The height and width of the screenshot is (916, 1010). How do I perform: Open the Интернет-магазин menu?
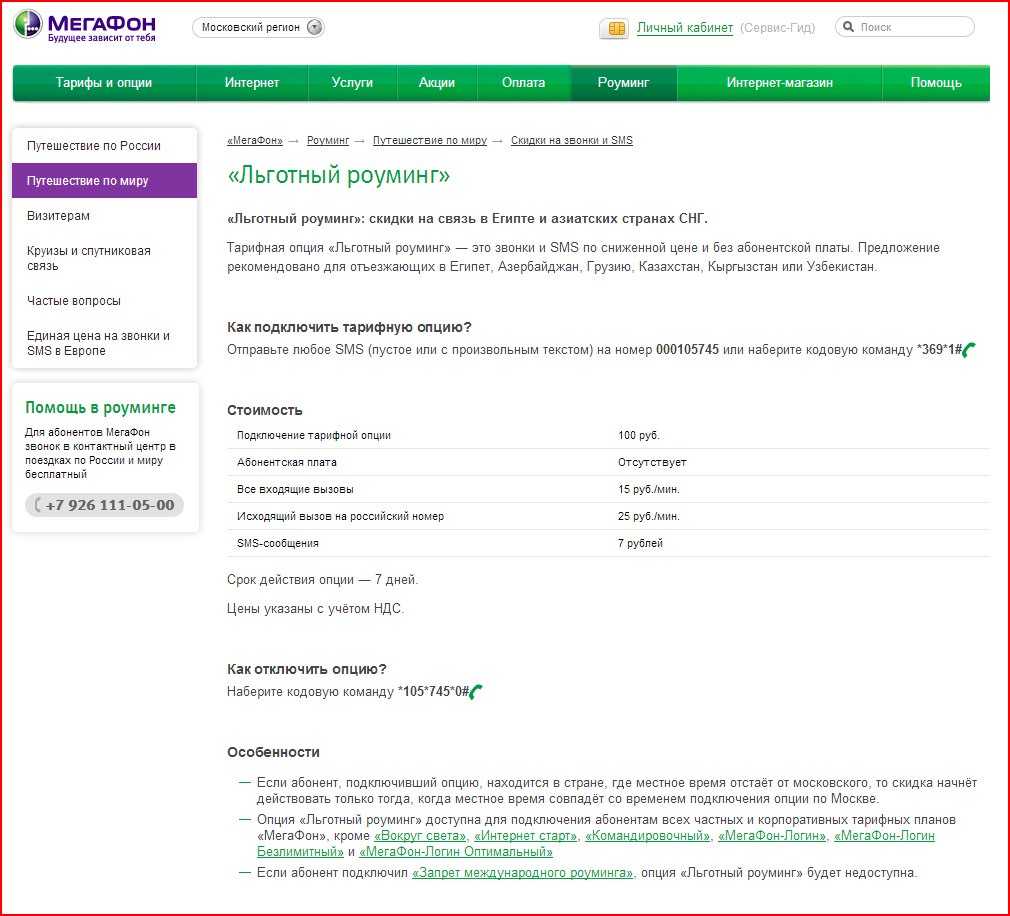tap(779, 82)
